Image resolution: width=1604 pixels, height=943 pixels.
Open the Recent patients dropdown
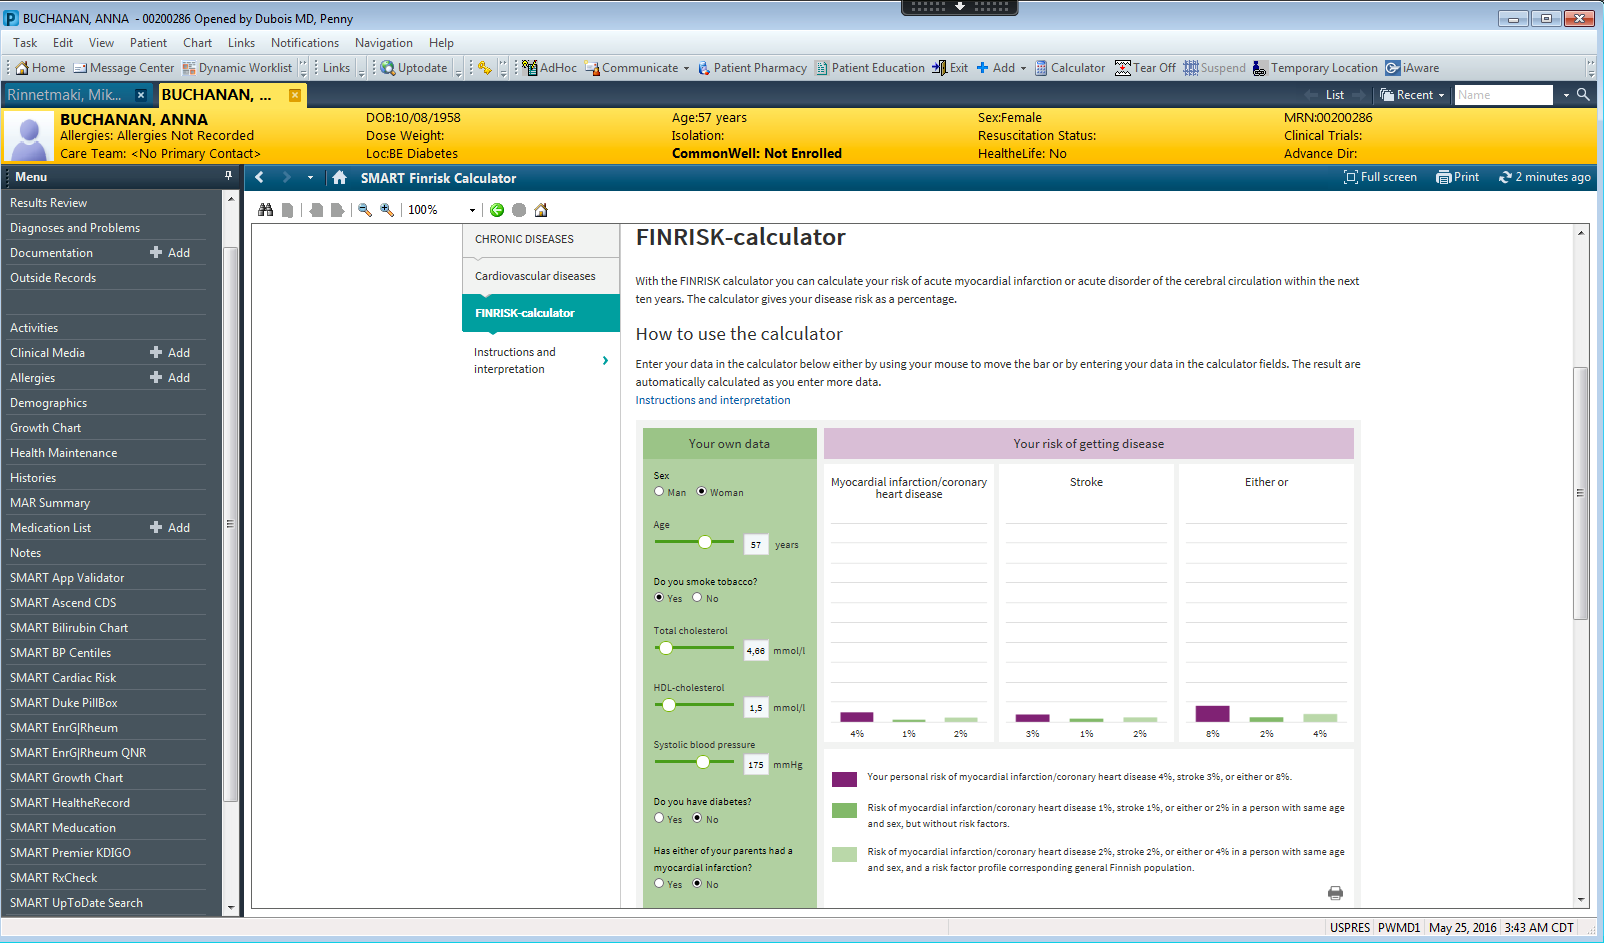tap(1413, 95)
